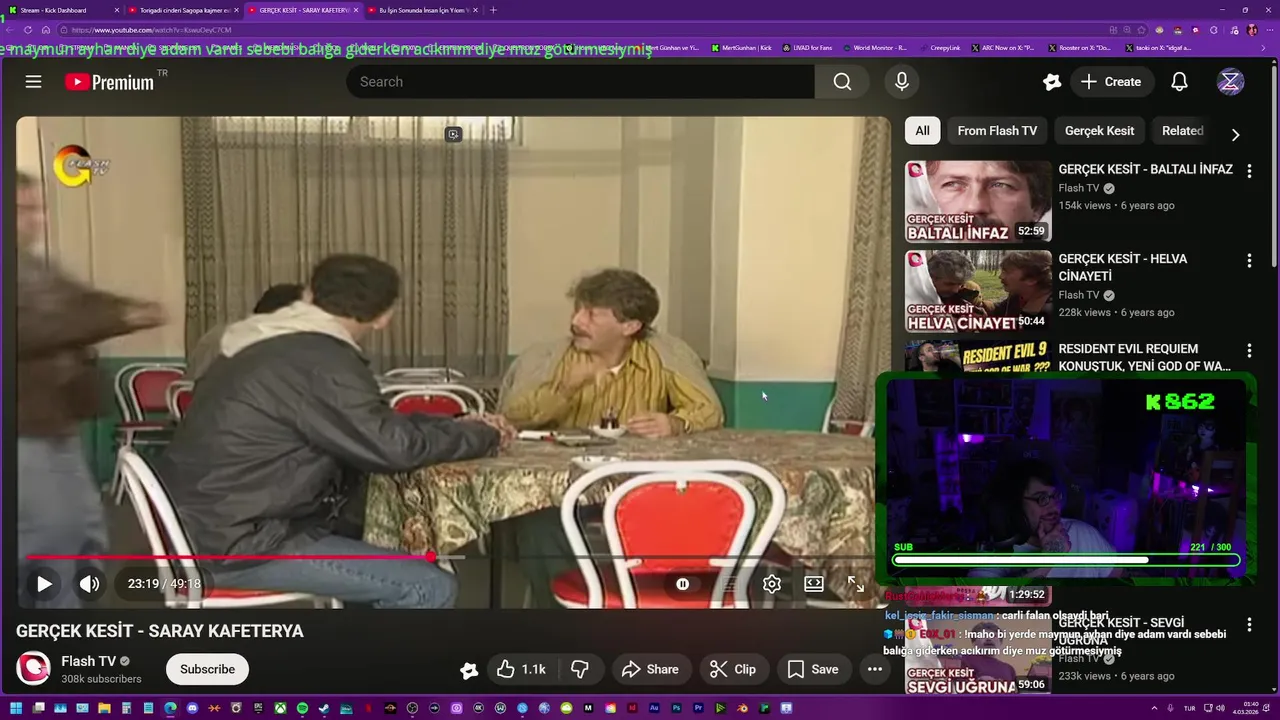Switch to theater mode view
Screen dimensions: 1280x720
814,584
